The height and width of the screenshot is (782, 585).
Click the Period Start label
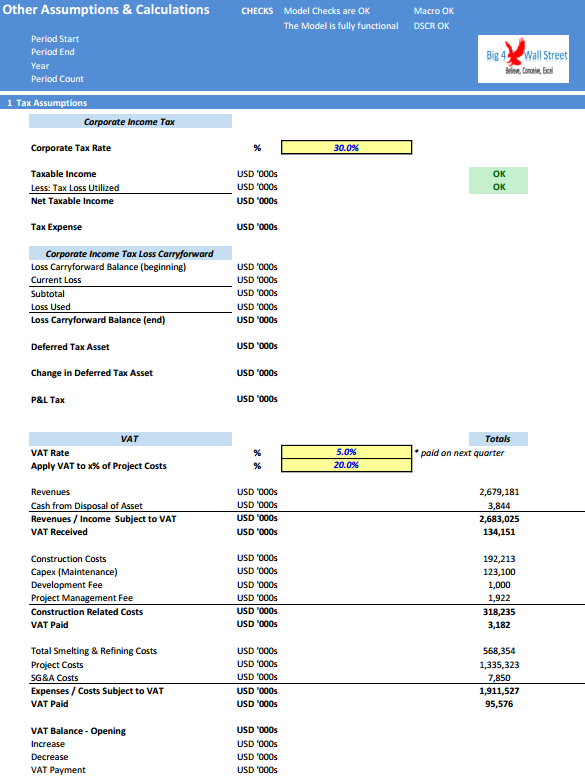tap(55, 39)
